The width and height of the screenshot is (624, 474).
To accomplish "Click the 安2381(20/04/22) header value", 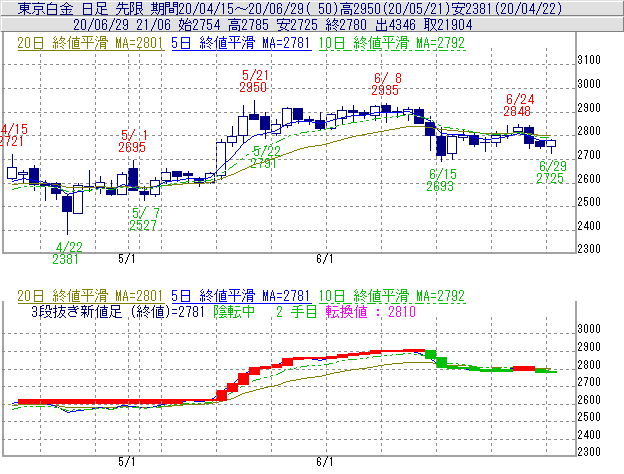I will pos(507,8).
